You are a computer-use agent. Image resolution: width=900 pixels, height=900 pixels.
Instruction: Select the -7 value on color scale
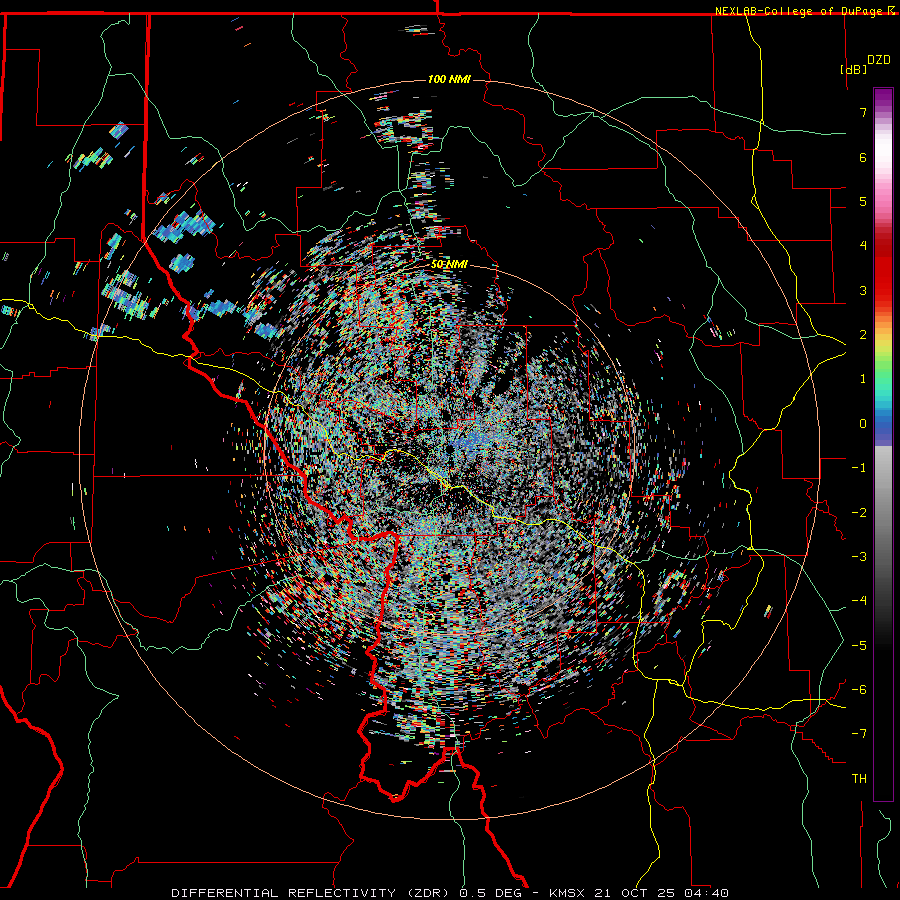(x=859, y=734)
